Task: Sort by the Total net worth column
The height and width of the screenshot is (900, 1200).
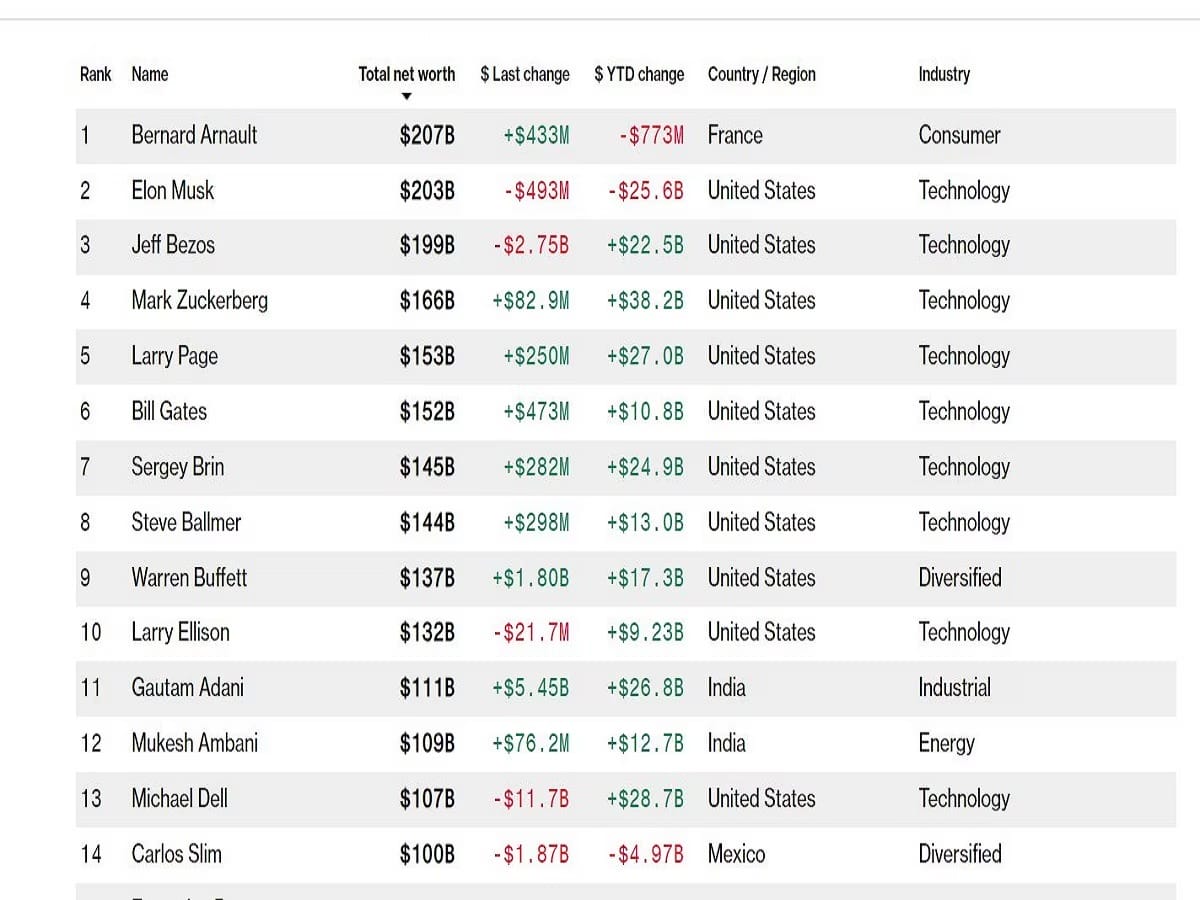Action: [406, 74]
